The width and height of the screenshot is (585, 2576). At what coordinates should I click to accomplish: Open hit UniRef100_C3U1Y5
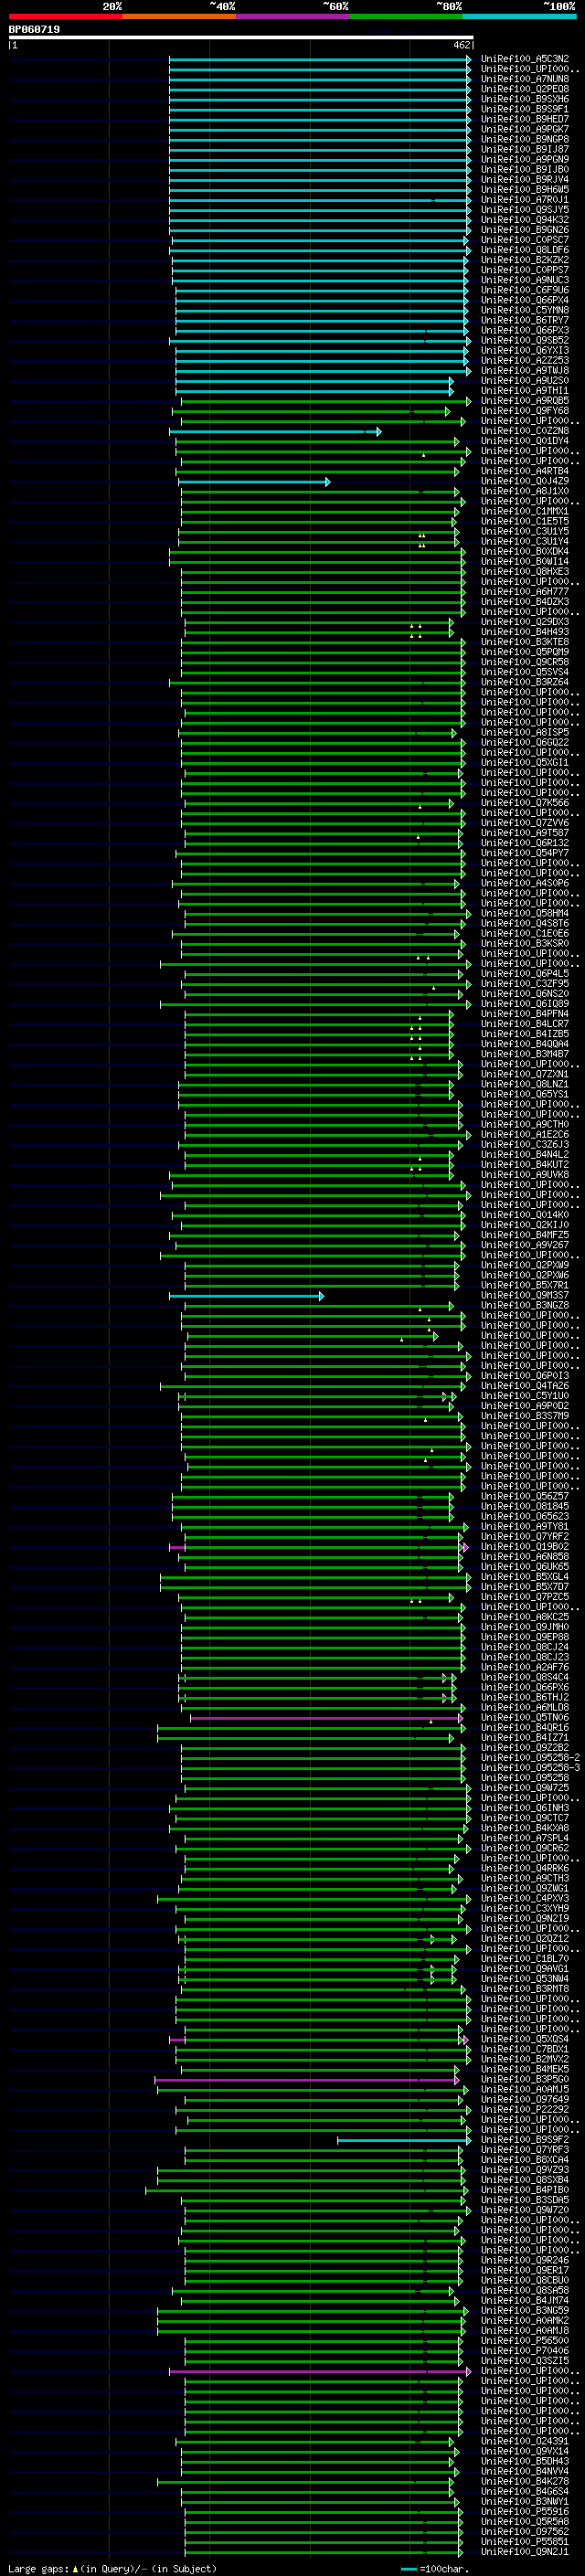(525, 531)
